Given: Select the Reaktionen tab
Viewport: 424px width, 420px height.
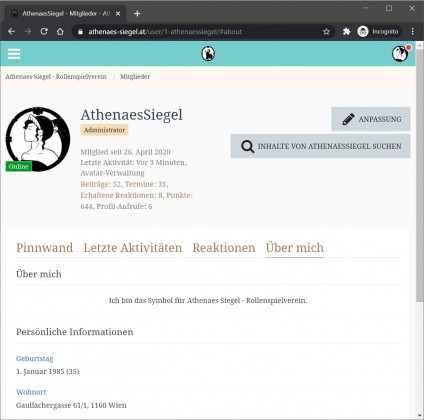Looking at the screenshot, I should coord(224,248).
